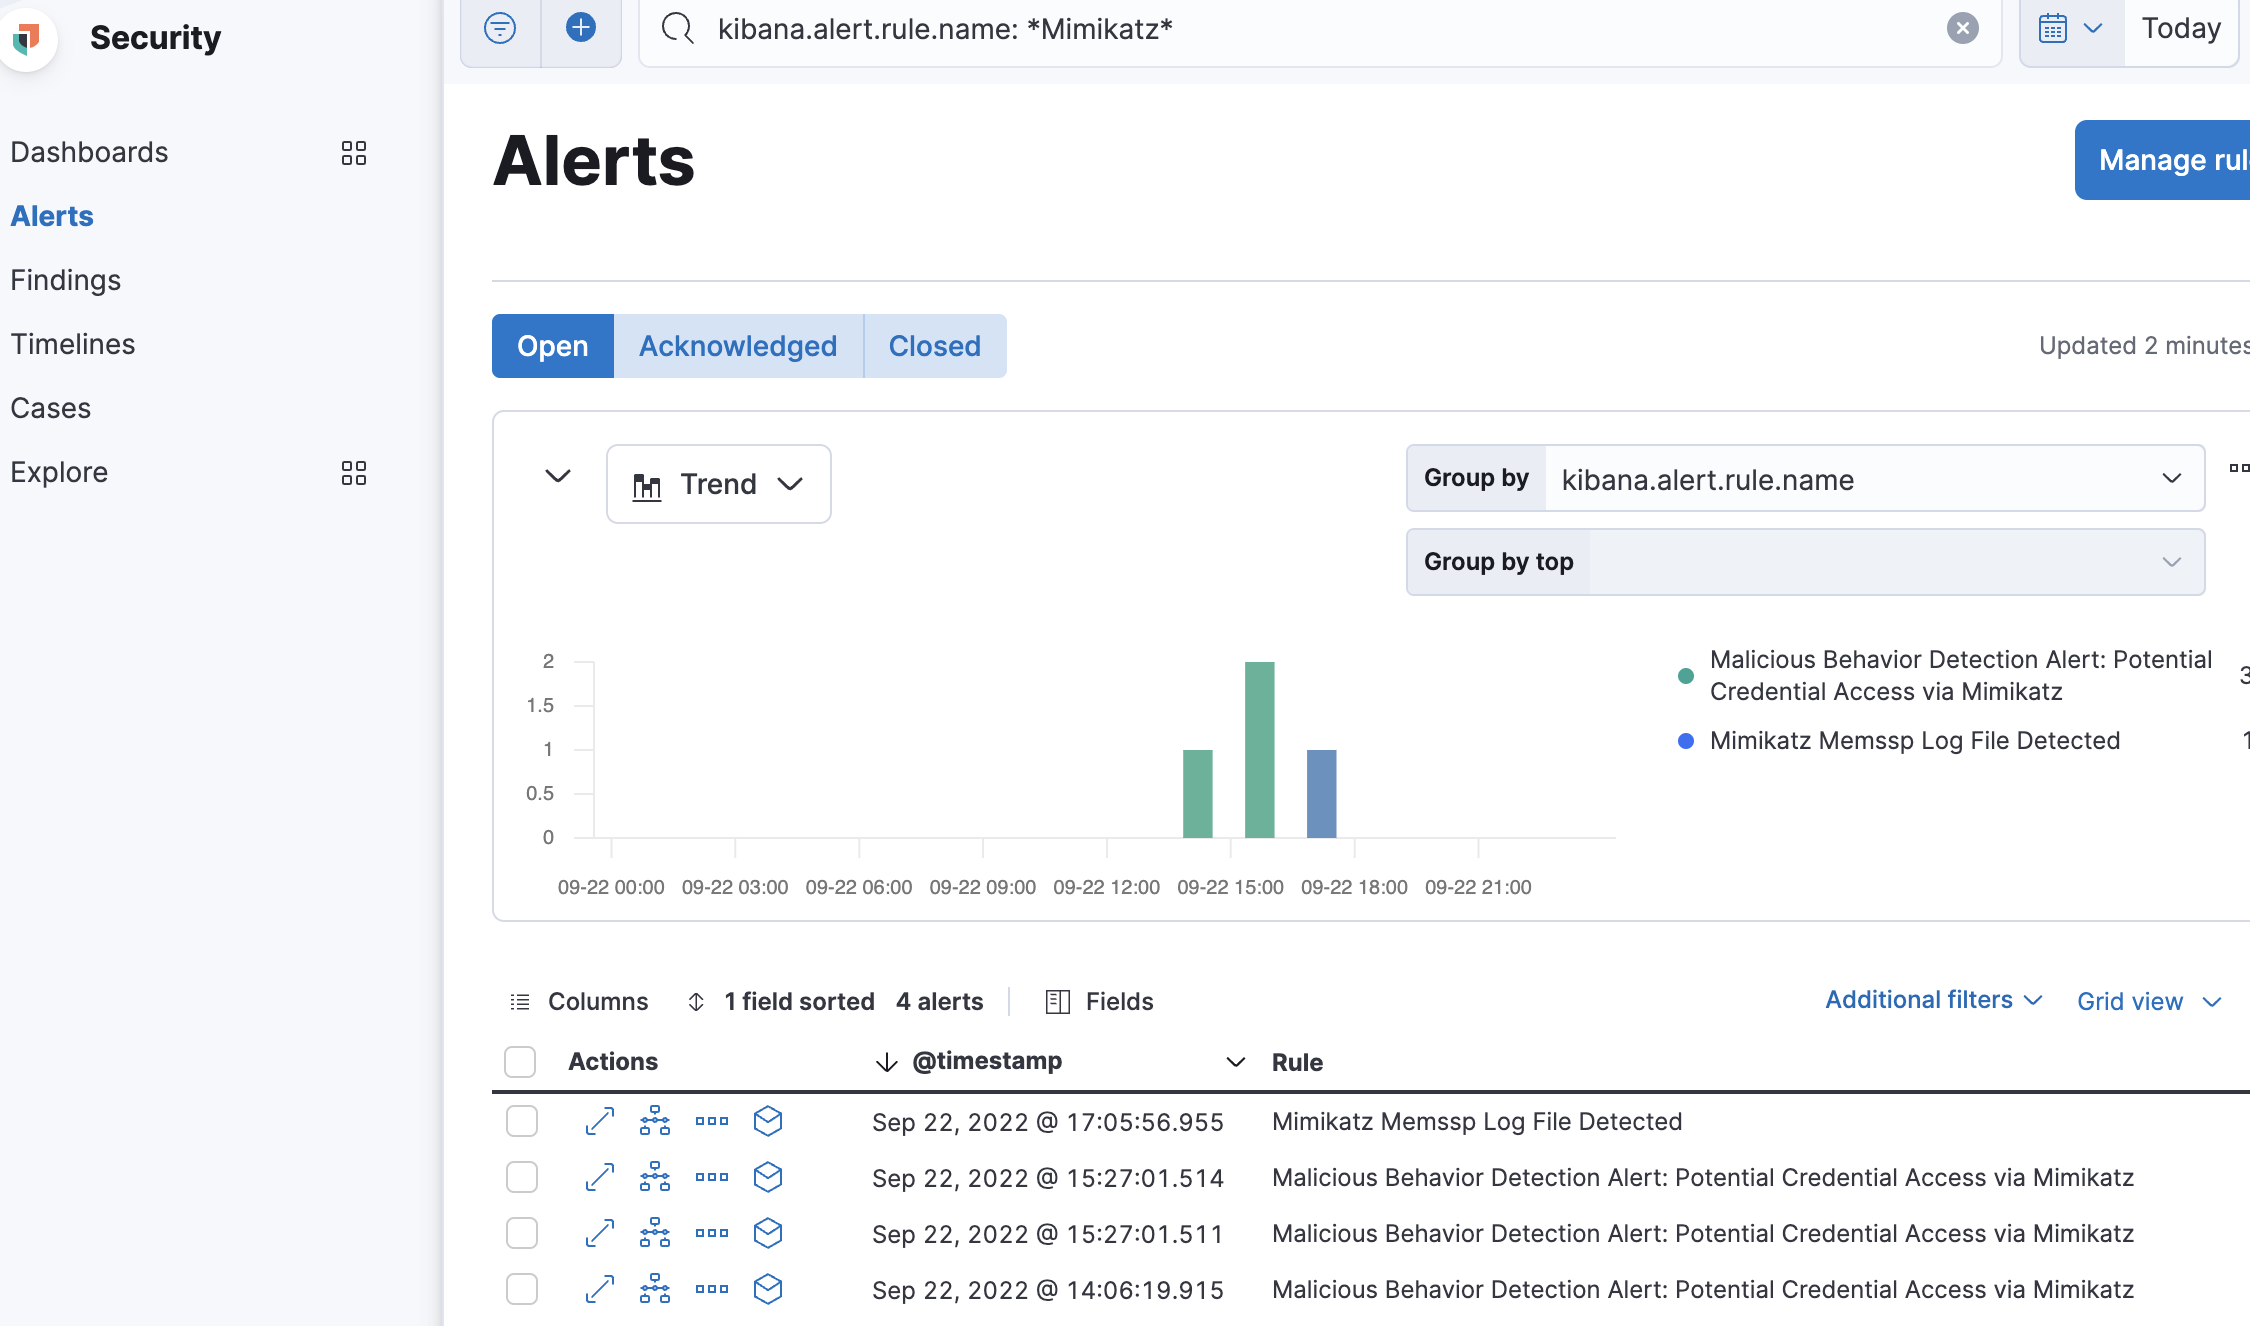Open the Fields browser icon

coord(1056,1001)
